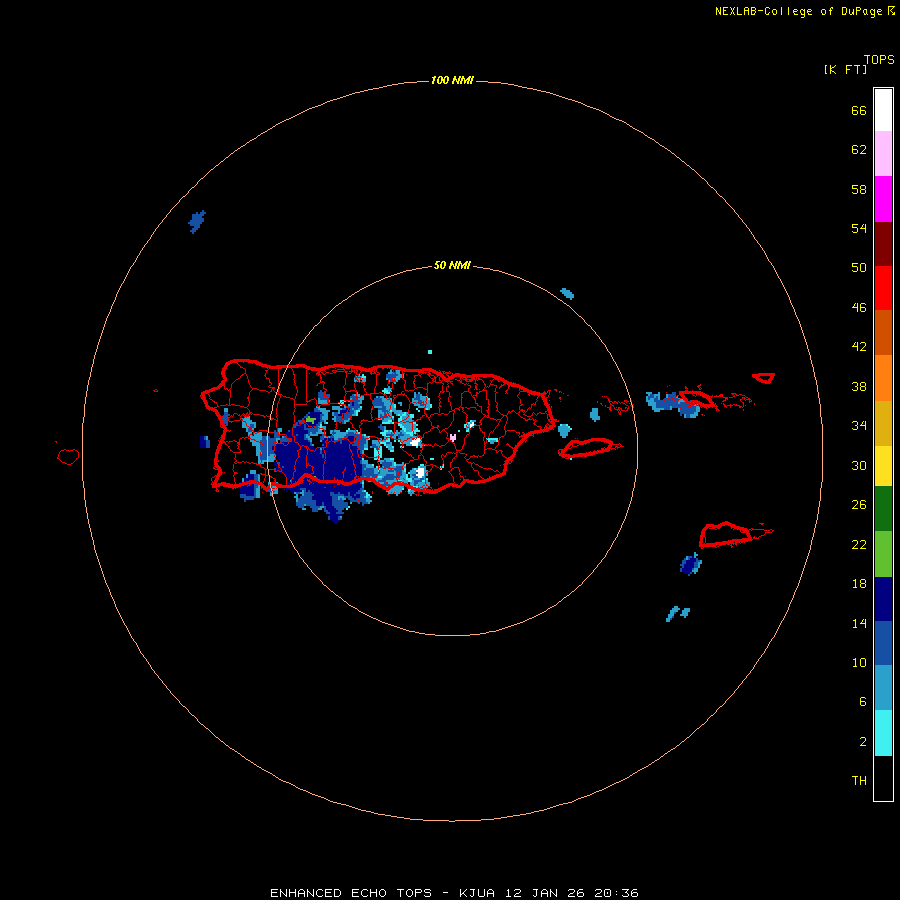Viewport: 900px width, 900px height.
Task: Click the 34 legend value
Action: point(859,426)
